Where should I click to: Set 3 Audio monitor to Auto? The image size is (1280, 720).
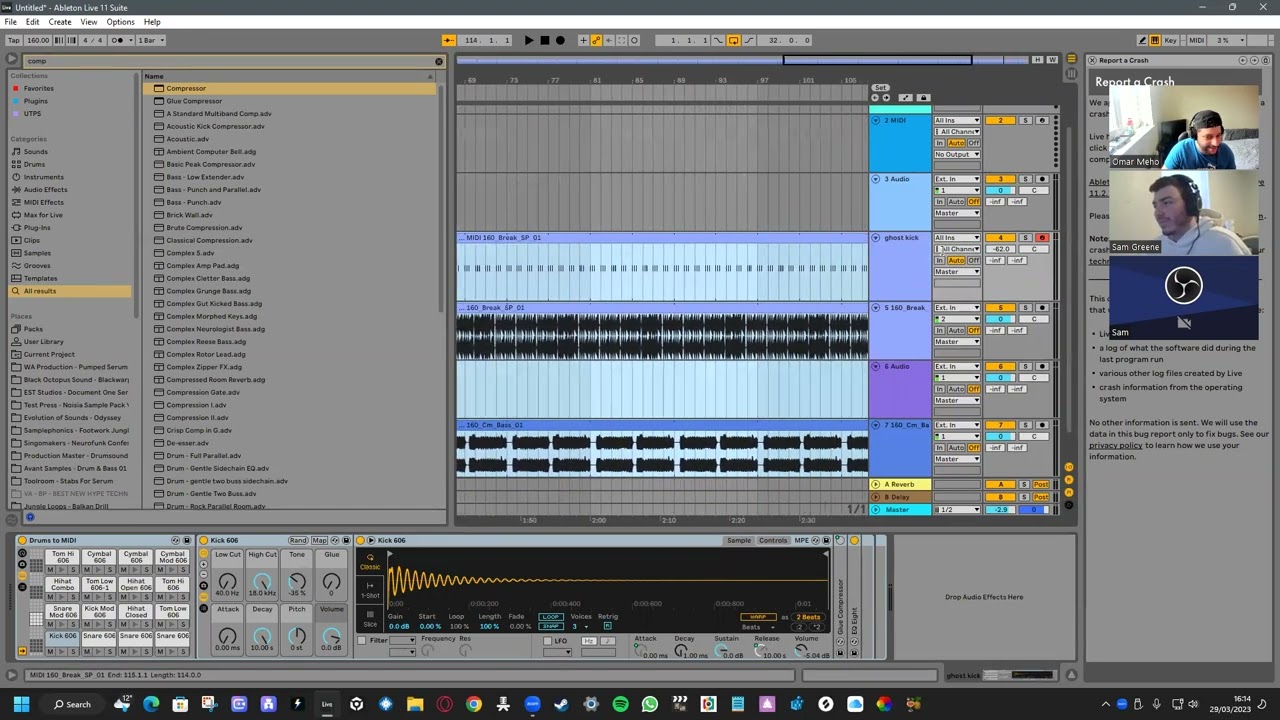(957, 202)
